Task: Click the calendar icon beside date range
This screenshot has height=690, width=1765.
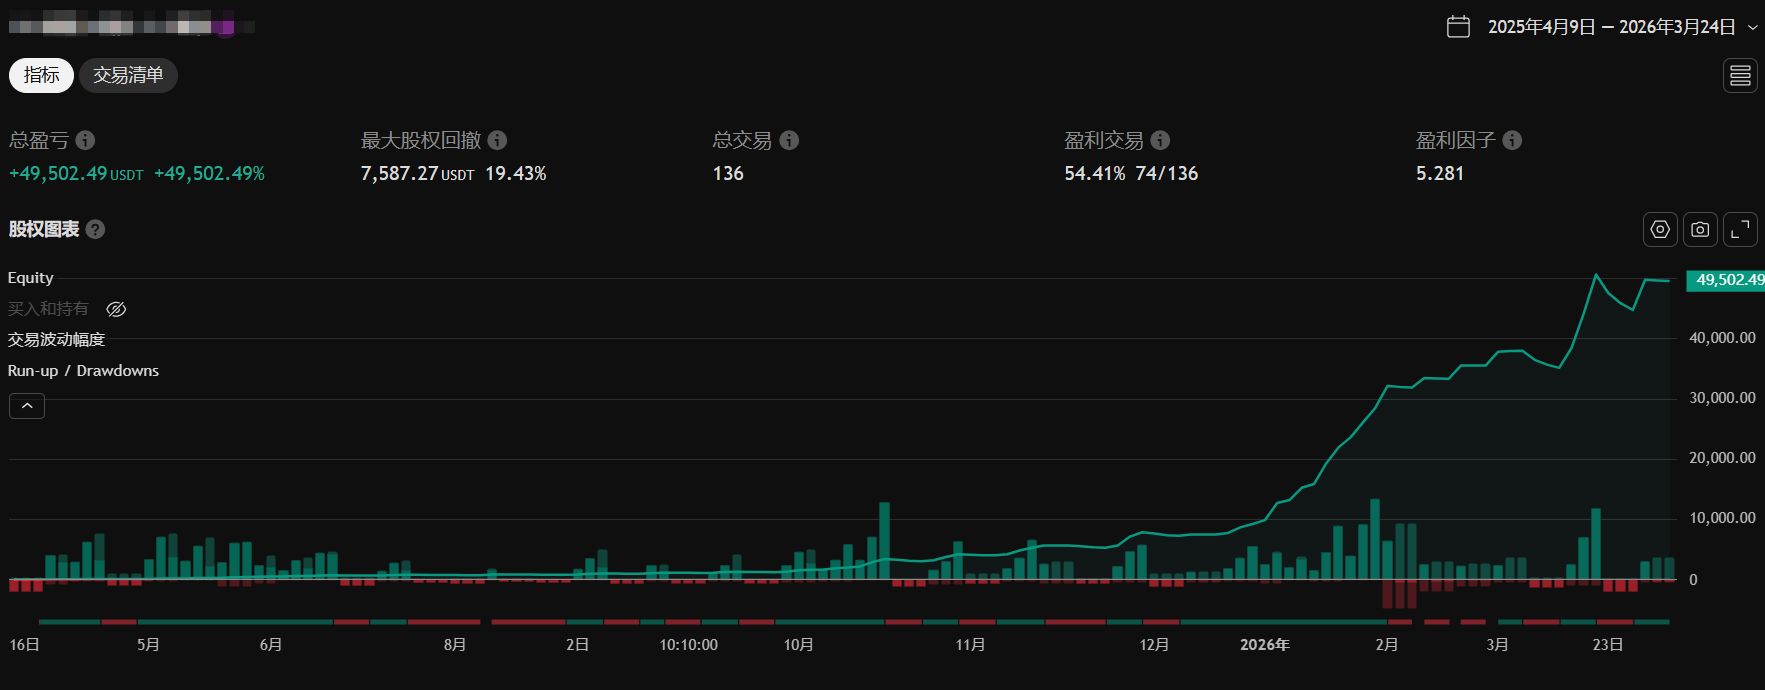Action: click(x=1458, y=27)
